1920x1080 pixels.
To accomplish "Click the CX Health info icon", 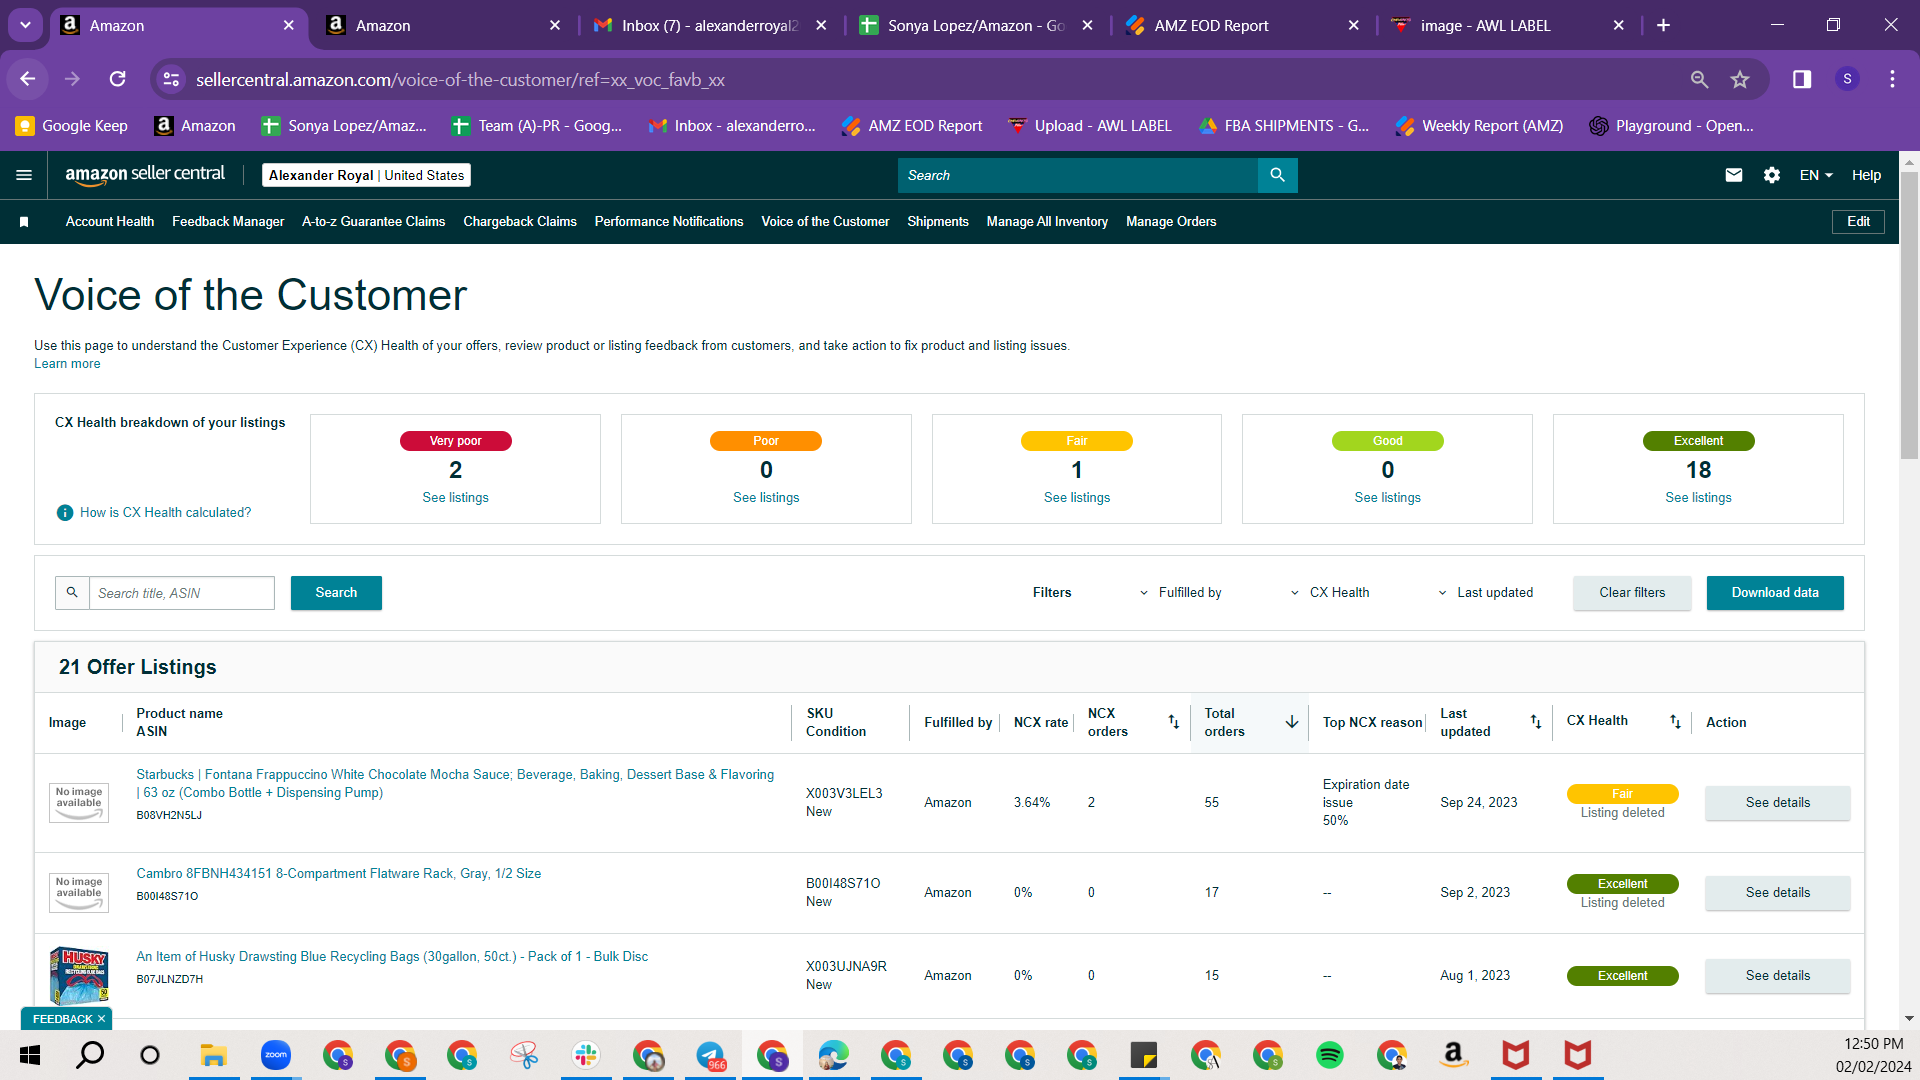I will click(x=65, y=513).
